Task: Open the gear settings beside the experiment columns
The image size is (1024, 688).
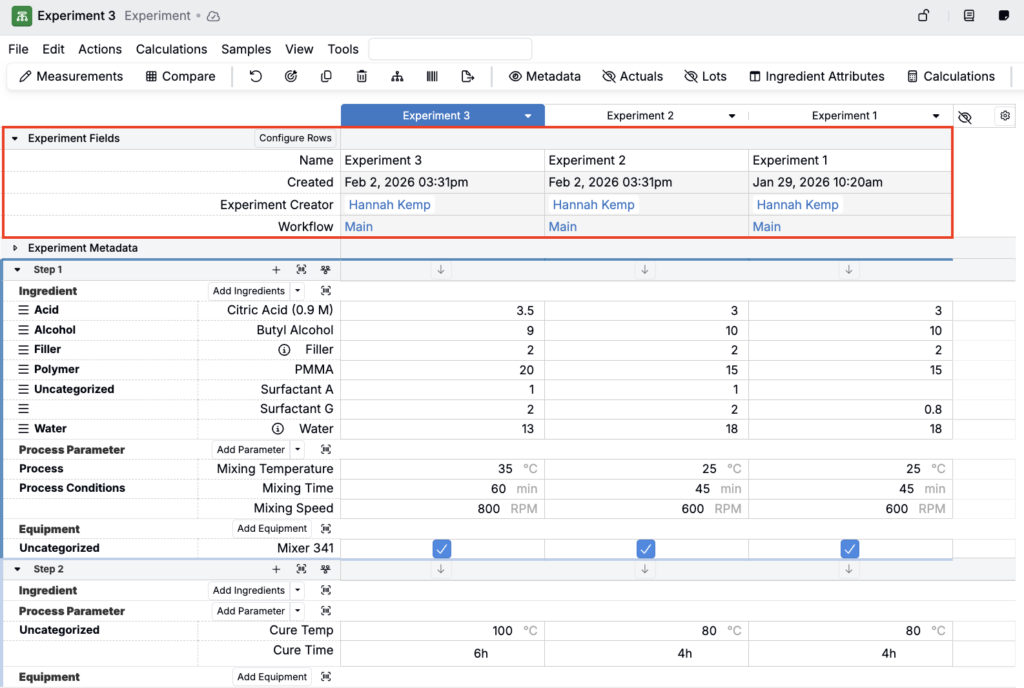Action: [1004, 116]
